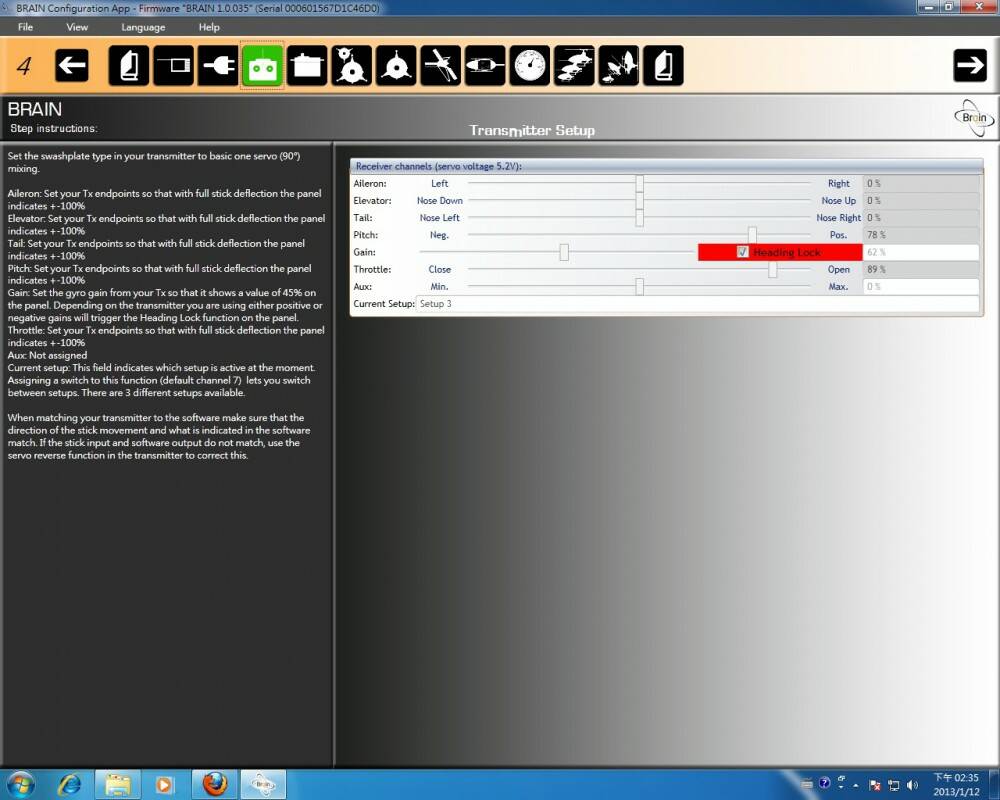Click the Aileron value field showing 0 %

tap(921, 184)
